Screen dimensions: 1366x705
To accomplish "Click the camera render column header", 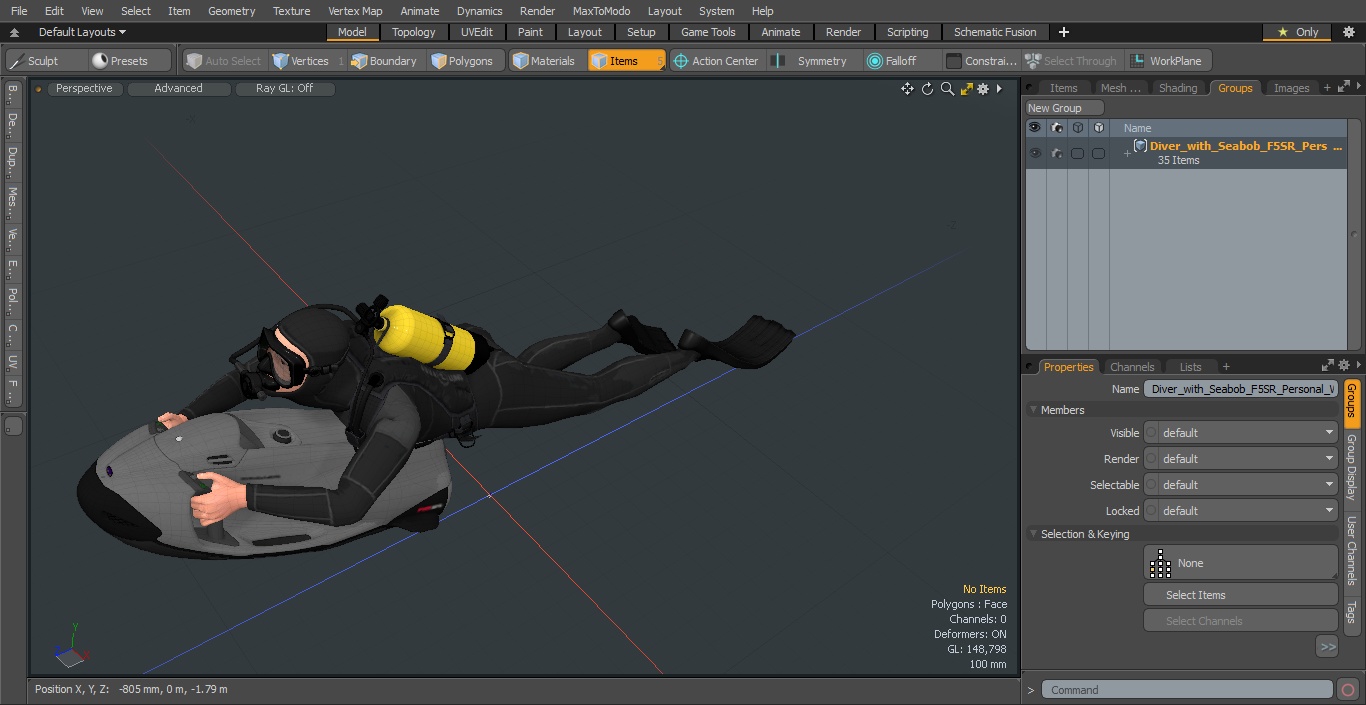I will (x=1057, y=128).
